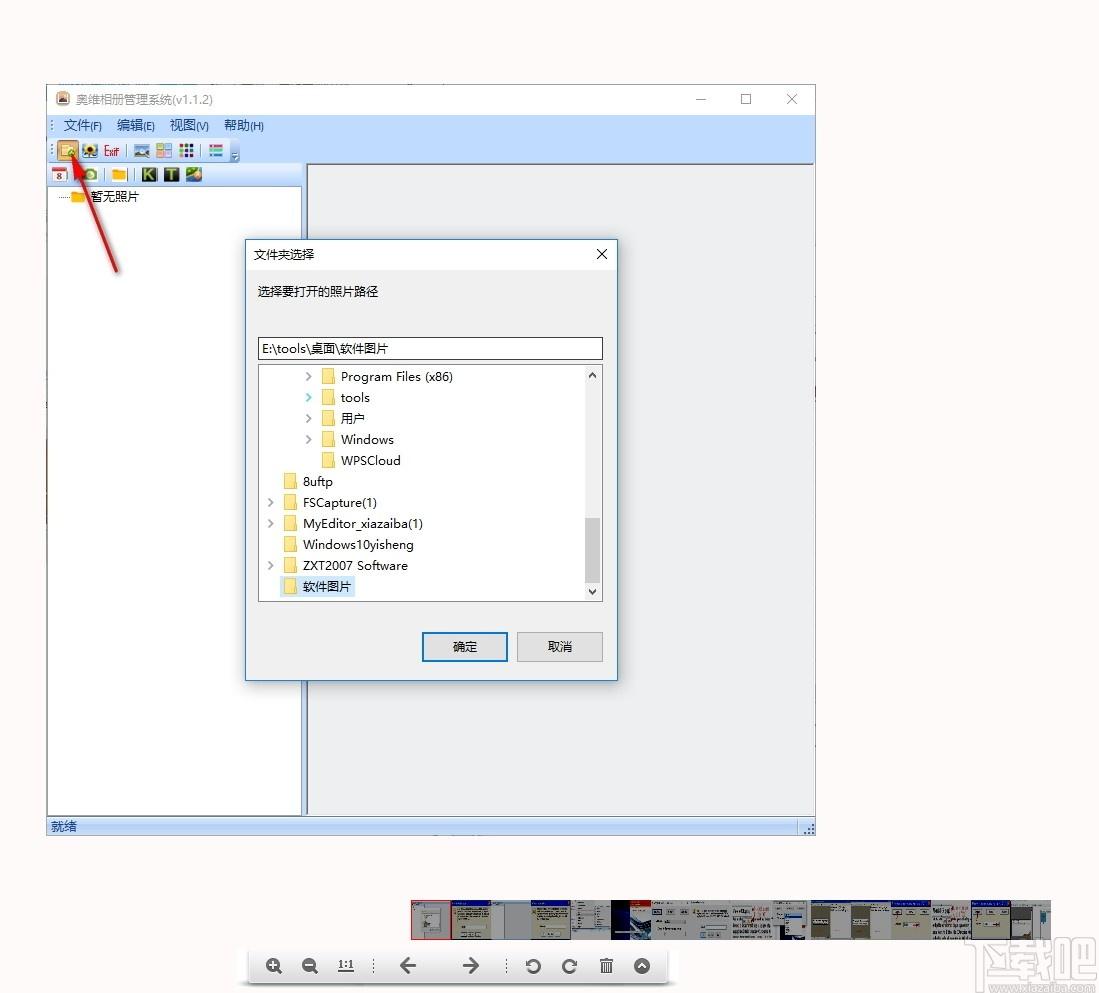Select the red-bordered first thumbnail in strip
1099x993 pixels.
click(x=431, y=921)
